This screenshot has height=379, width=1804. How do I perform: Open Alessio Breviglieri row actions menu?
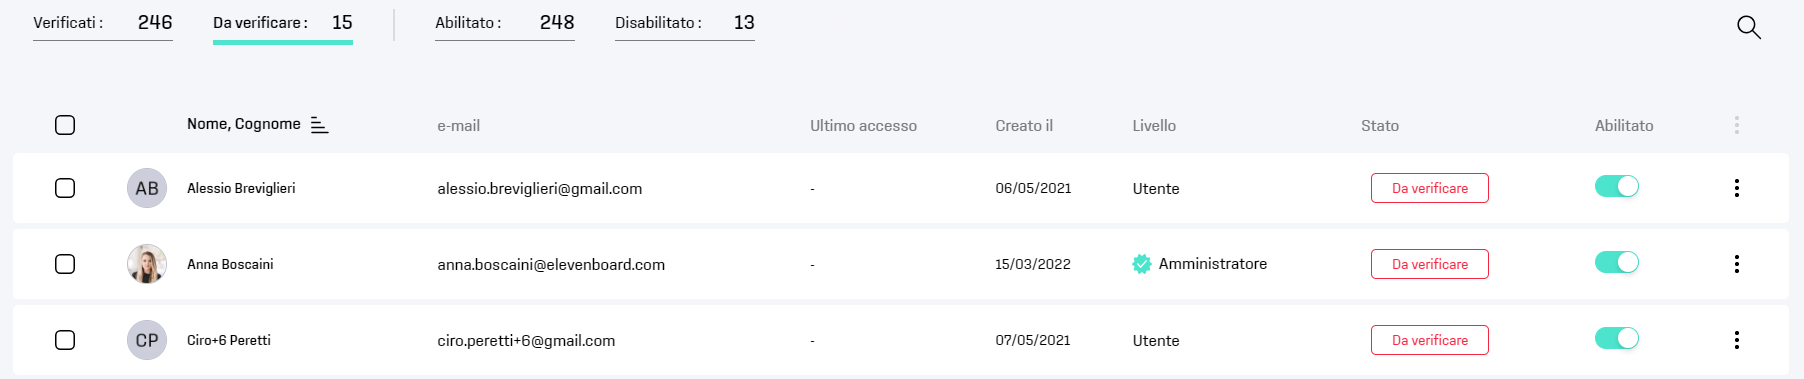[1737, 188]
